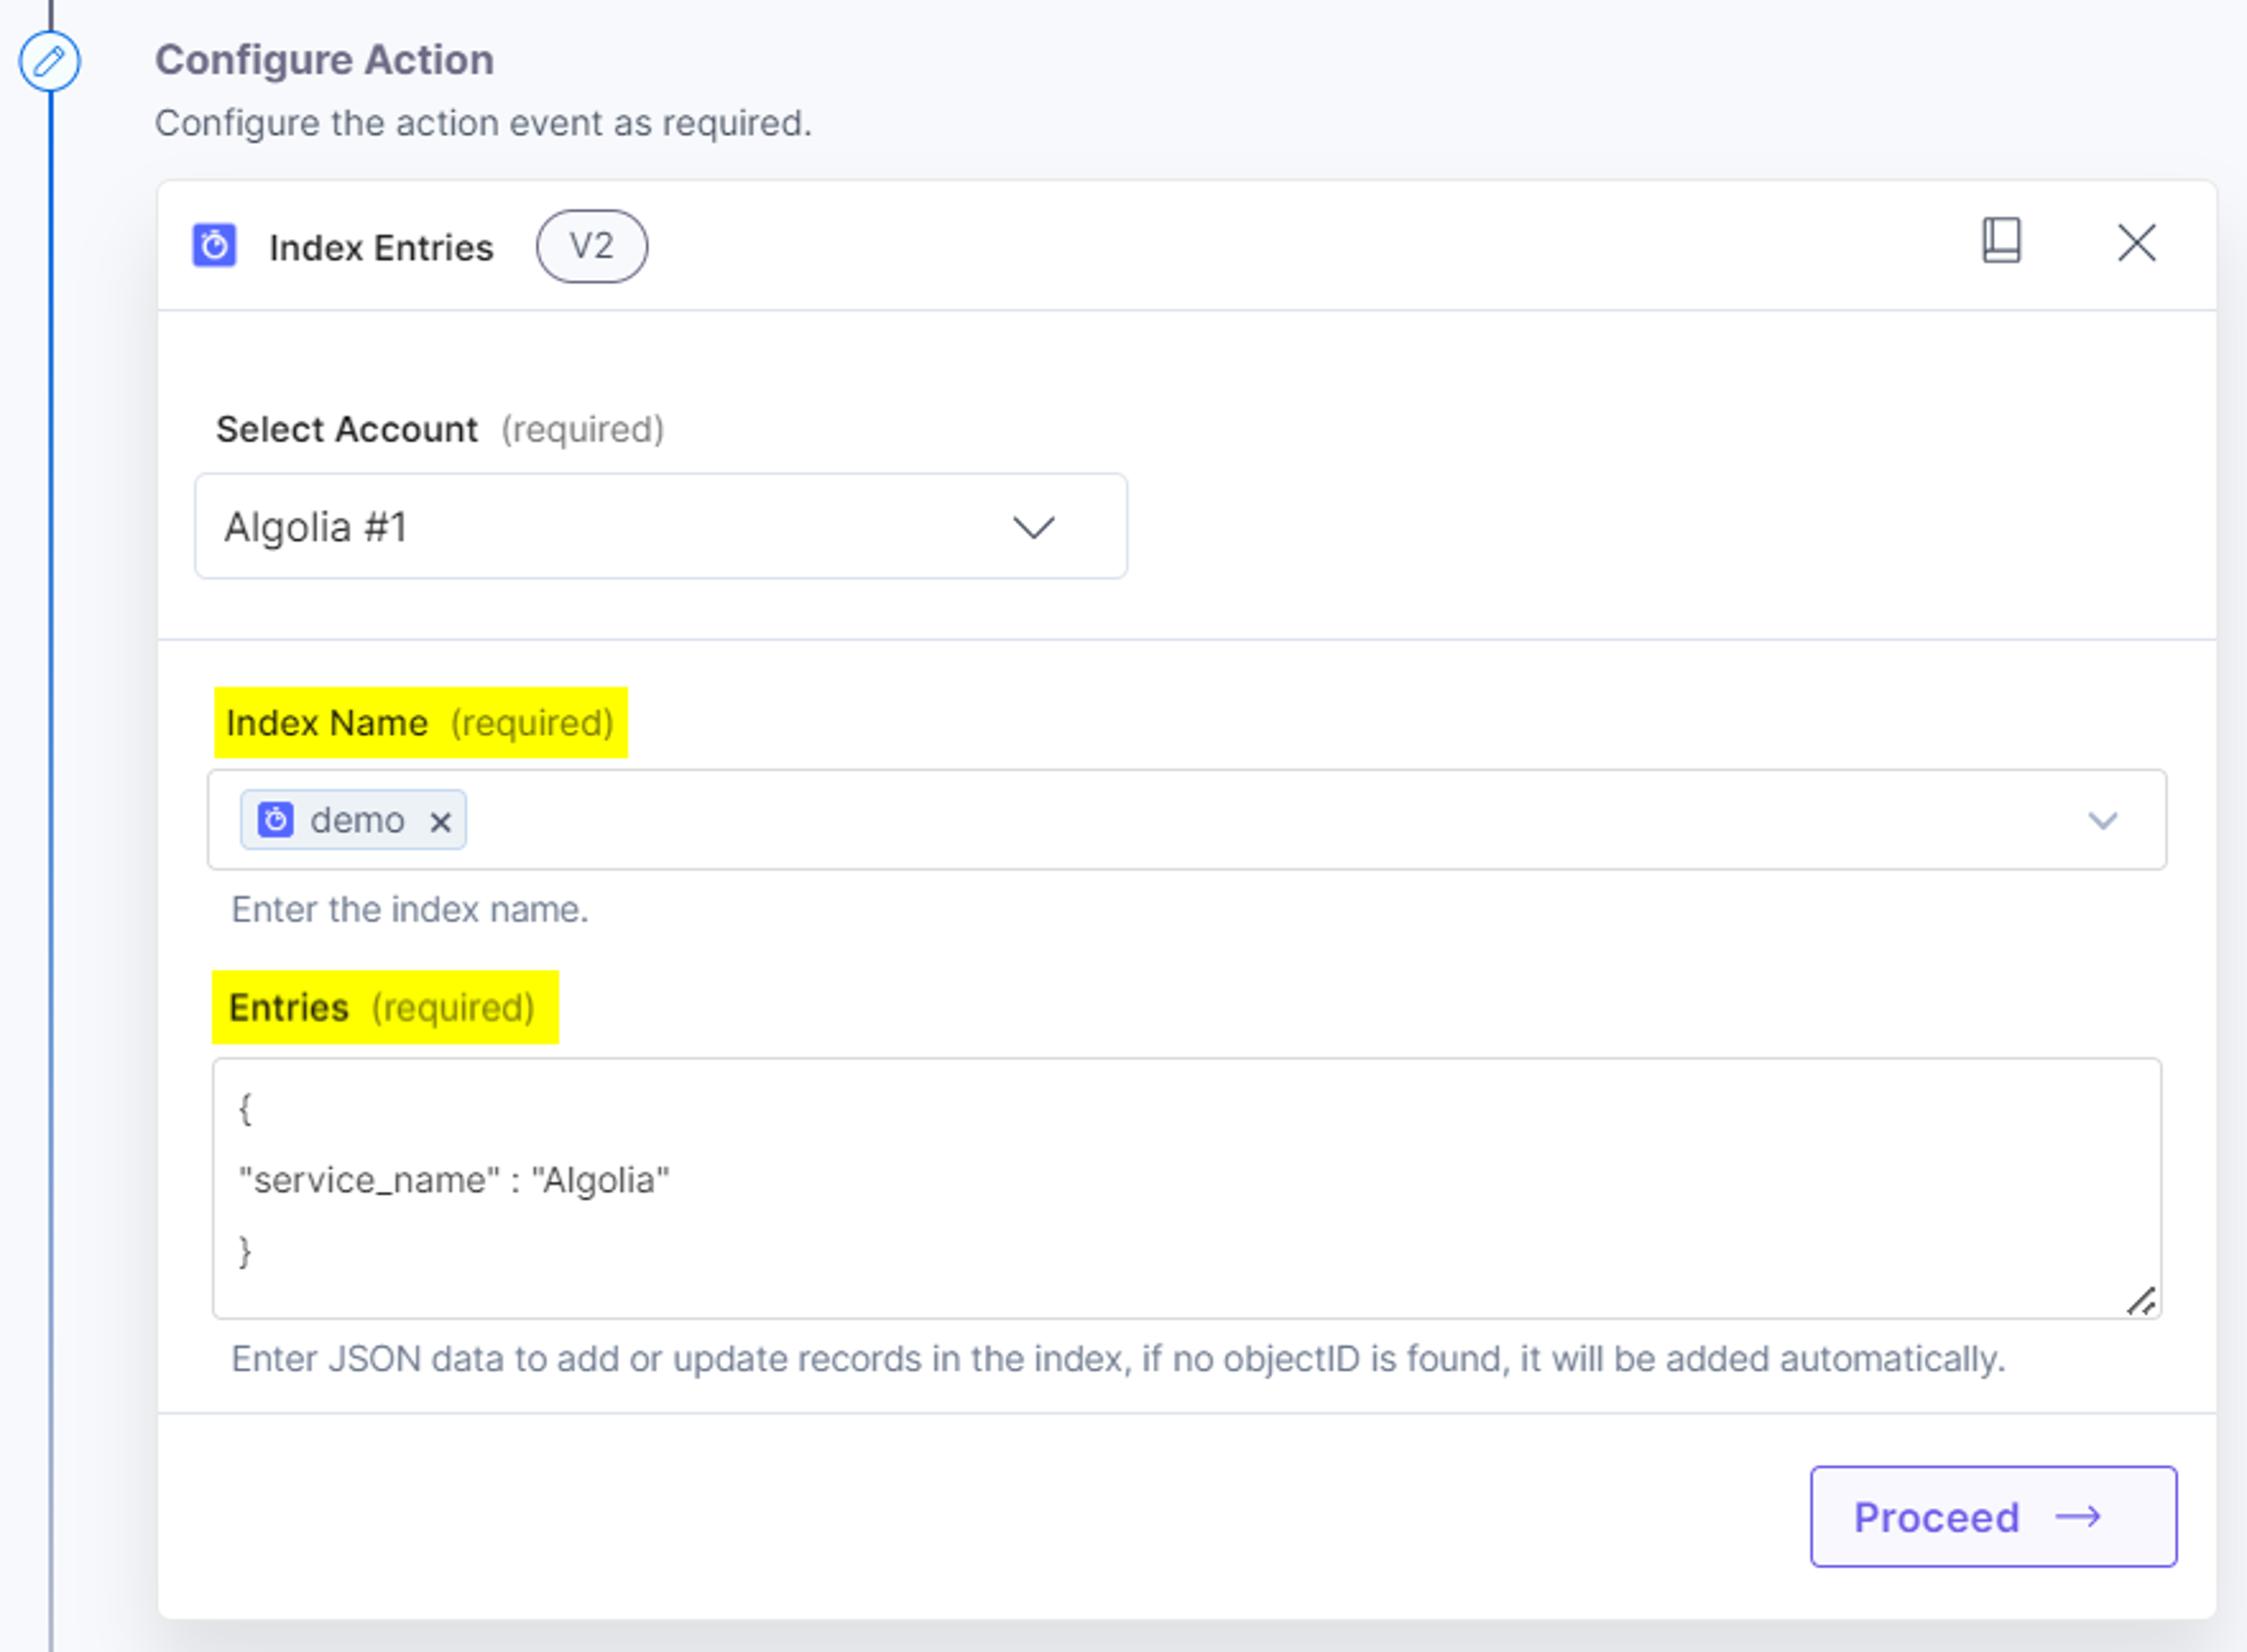Click the "Index Entries" title text
Image resolution: width=2247 pixels, height=1652 pixels.
click(381, 248)
